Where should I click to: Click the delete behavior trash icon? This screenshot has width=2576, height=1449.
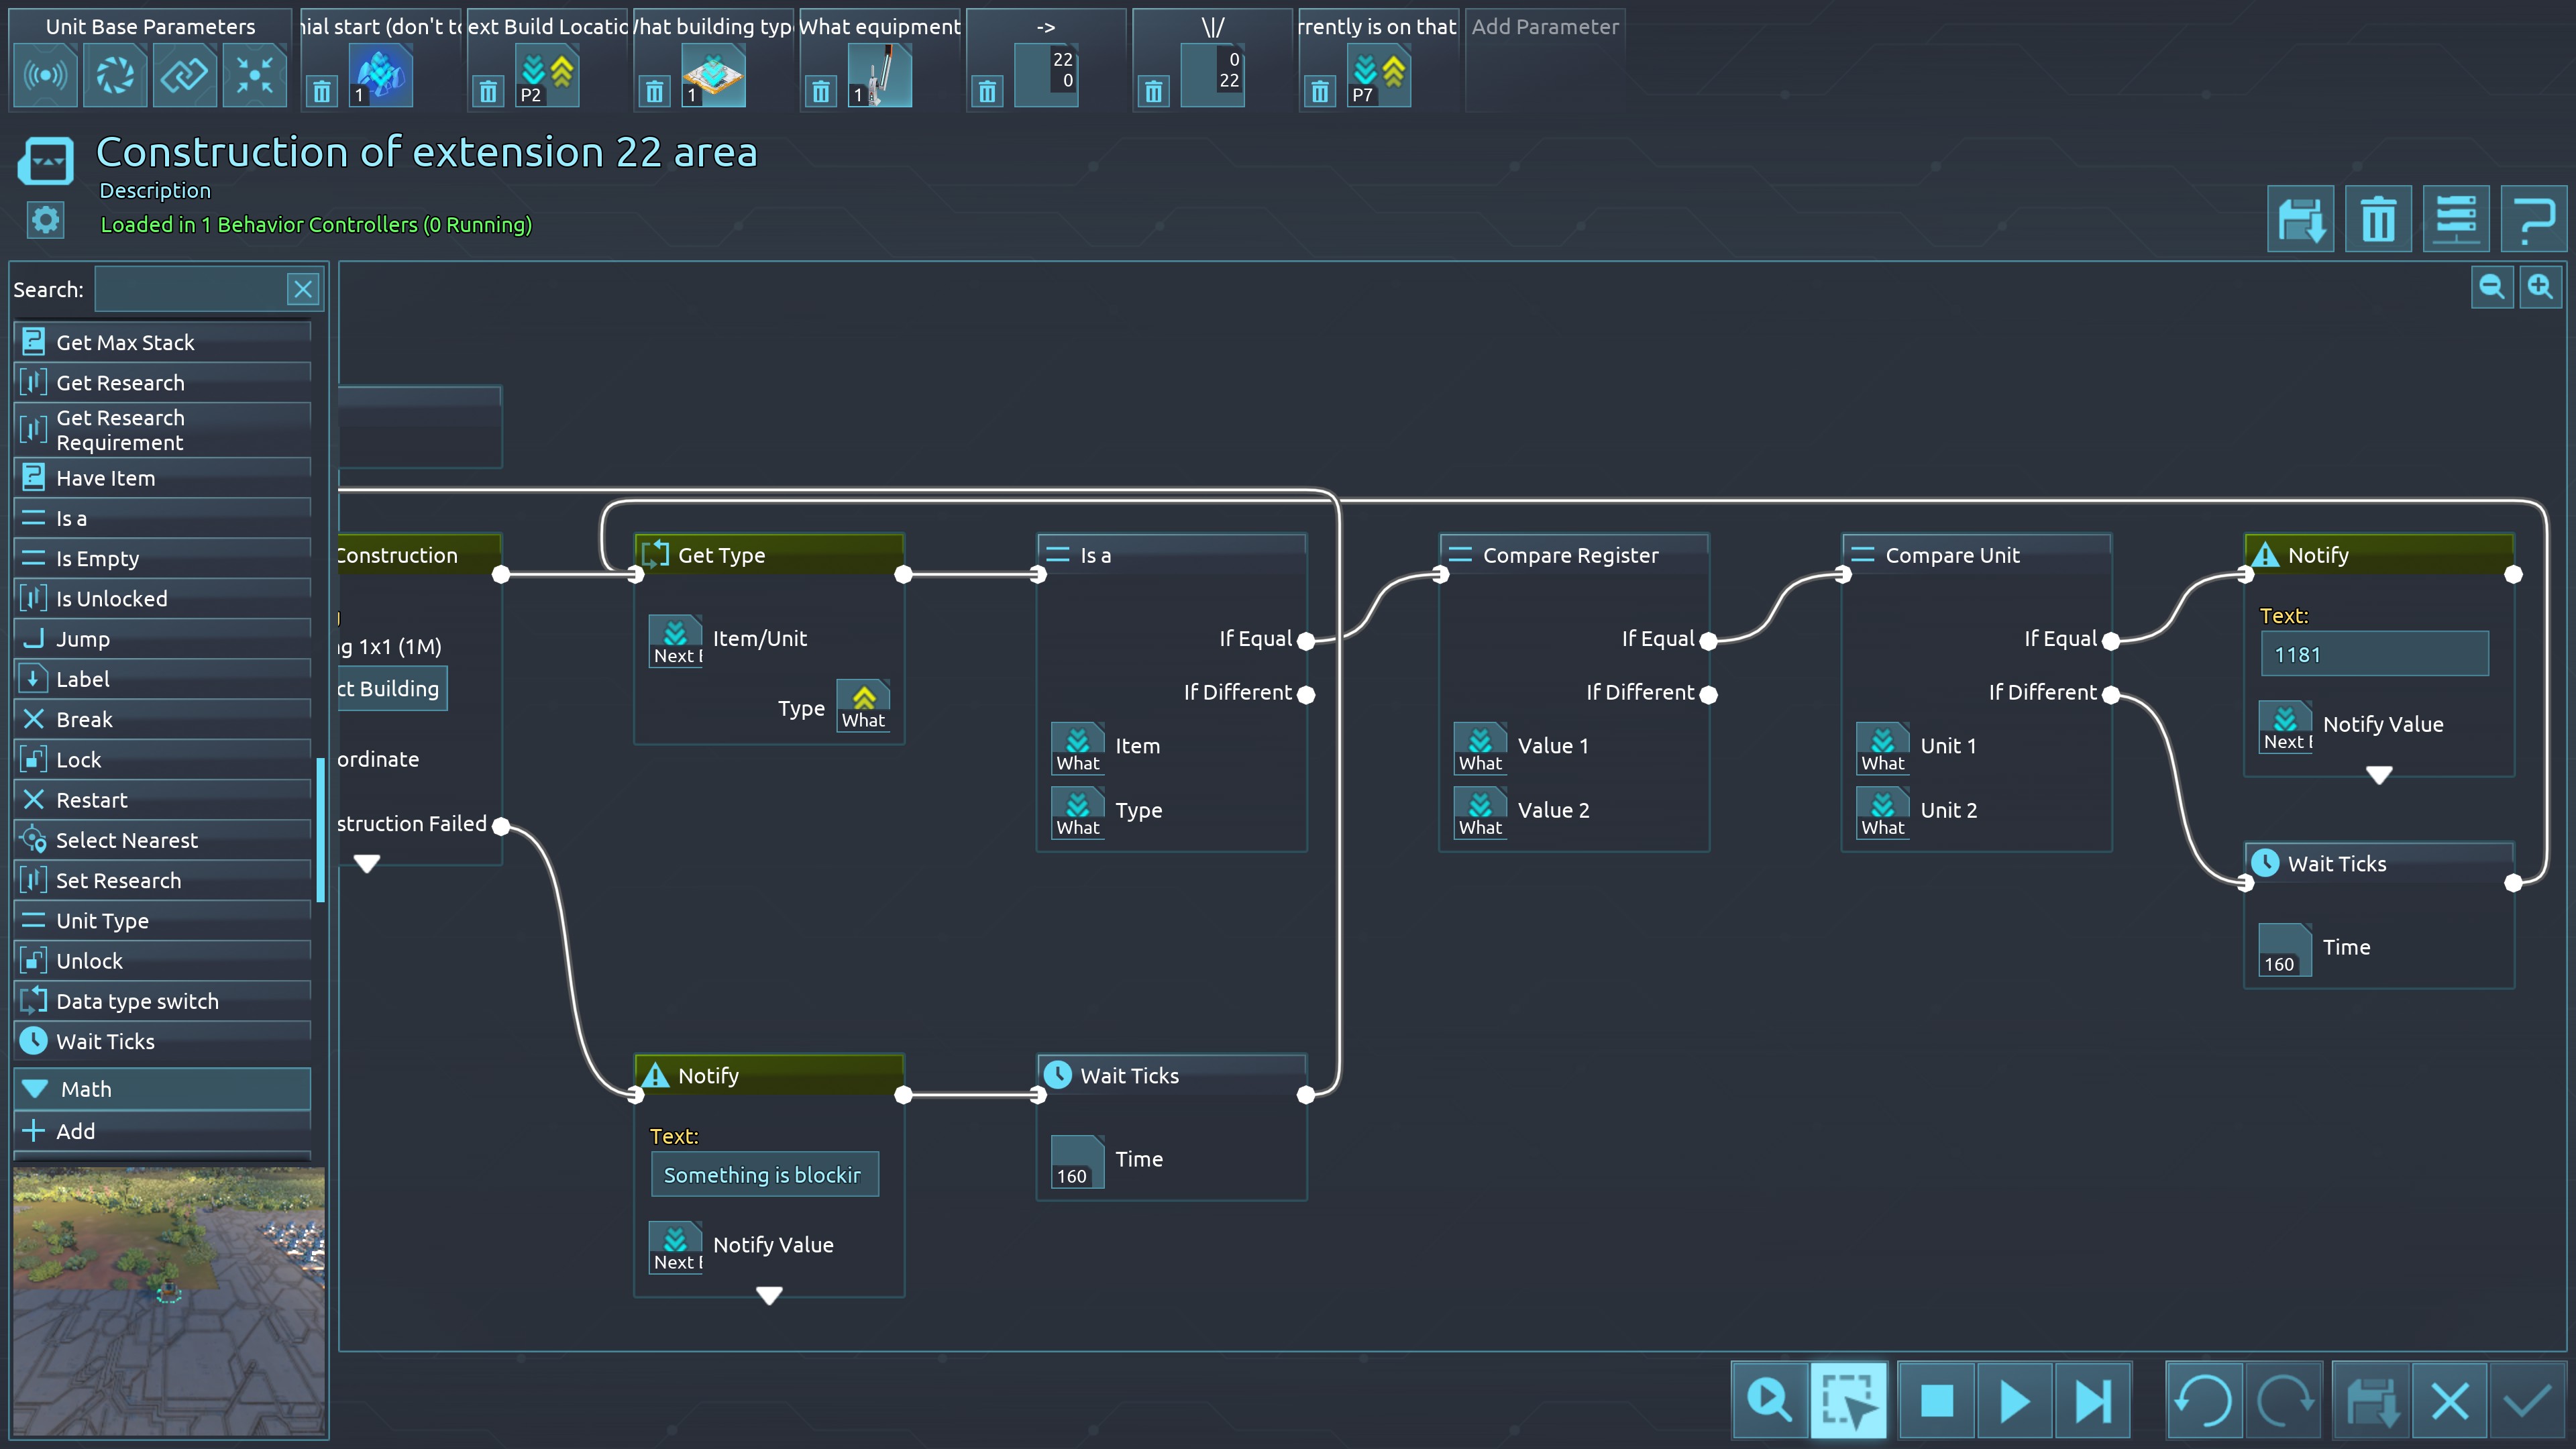pos(2378,219)
